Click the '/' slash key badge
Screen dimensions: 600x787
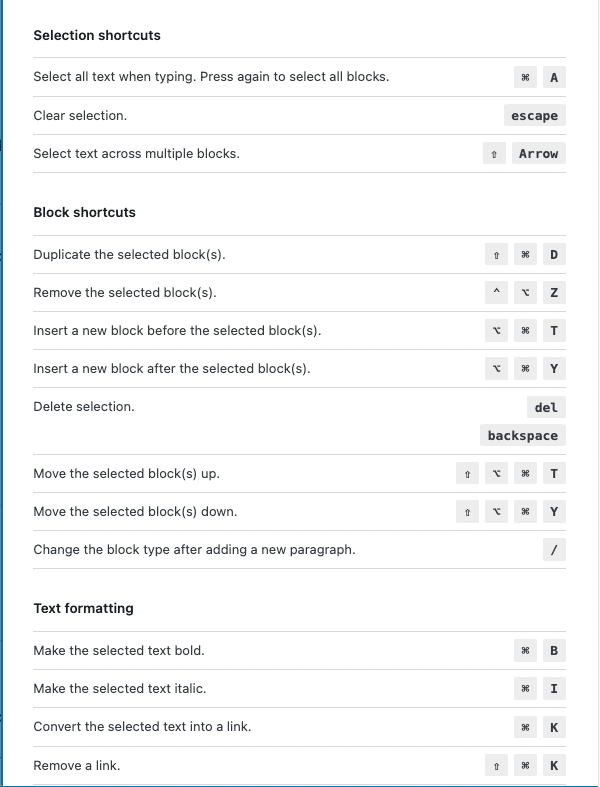tap(554, 550)
